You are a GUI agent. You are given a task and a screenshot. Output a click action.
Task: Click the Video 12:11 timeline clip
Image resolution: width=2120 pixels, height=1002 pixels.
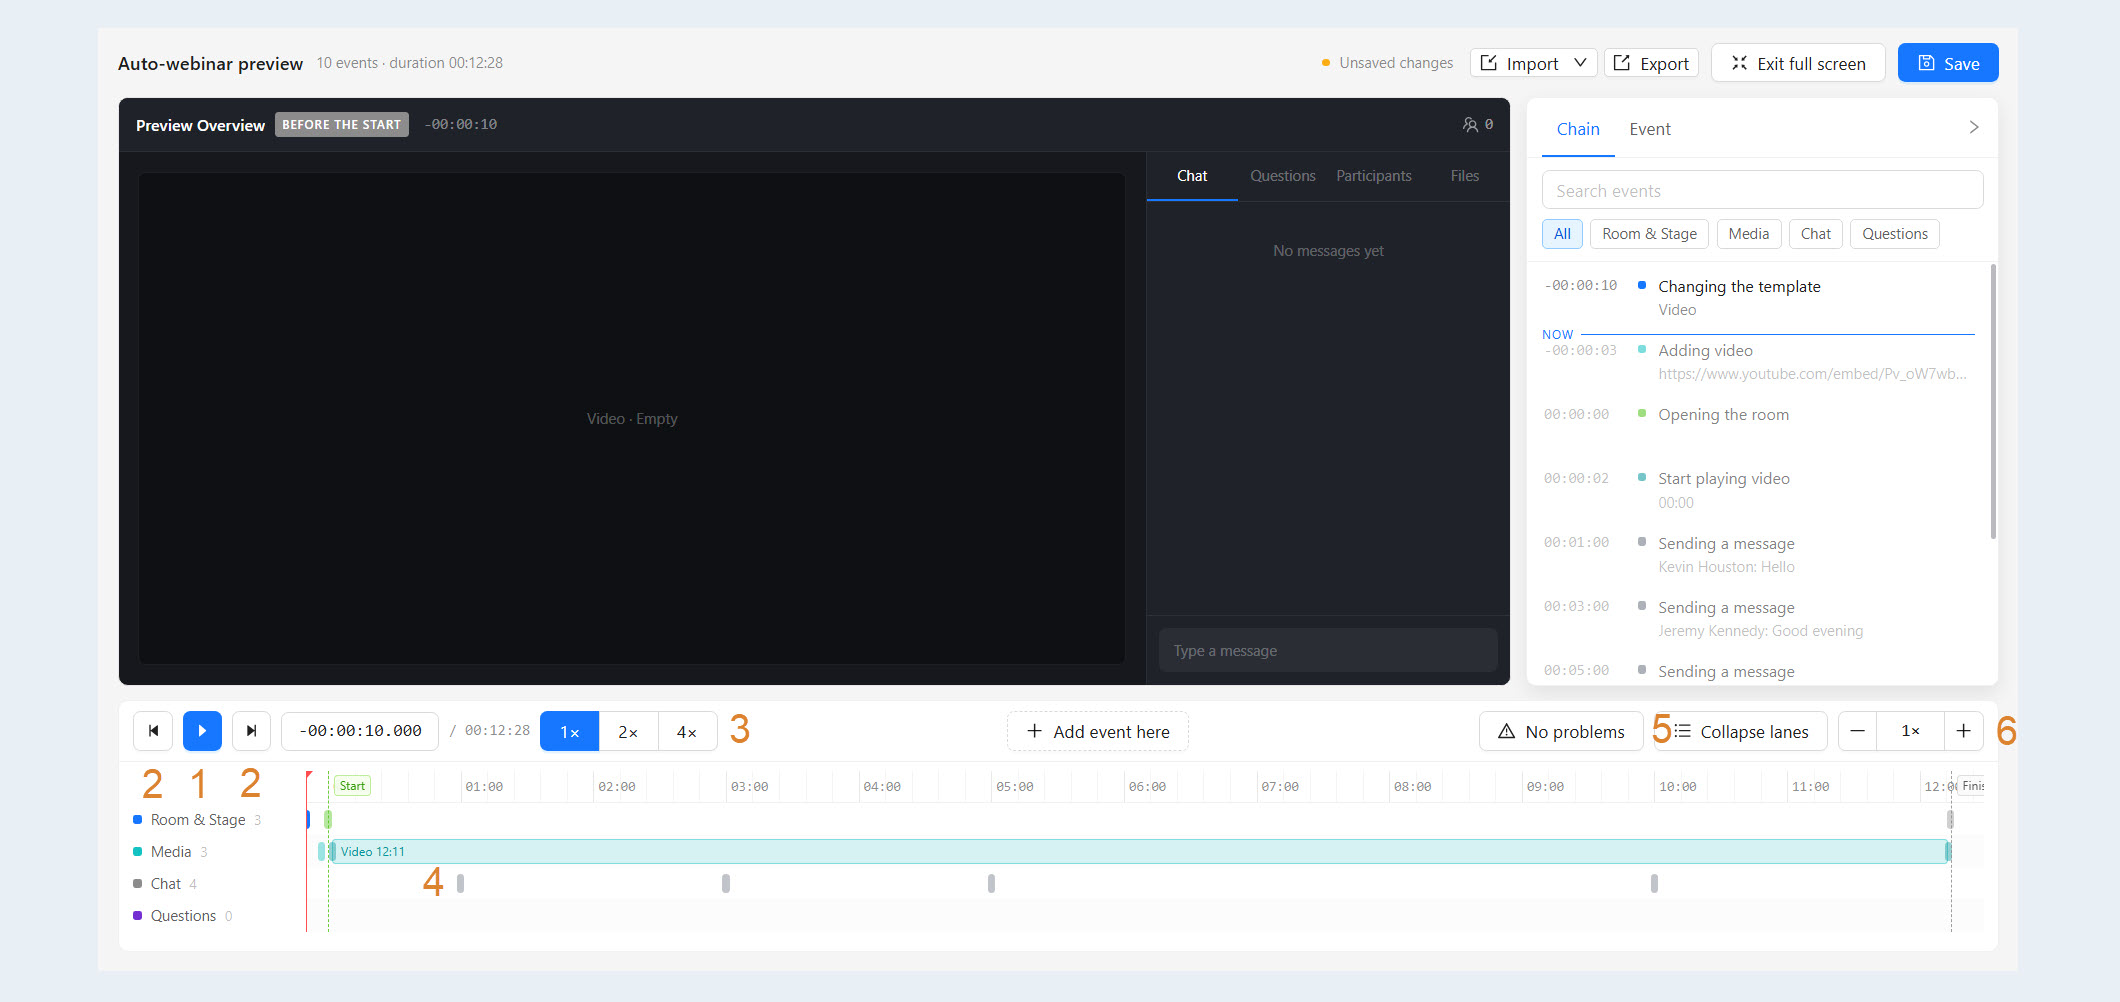click(1140, 851)
